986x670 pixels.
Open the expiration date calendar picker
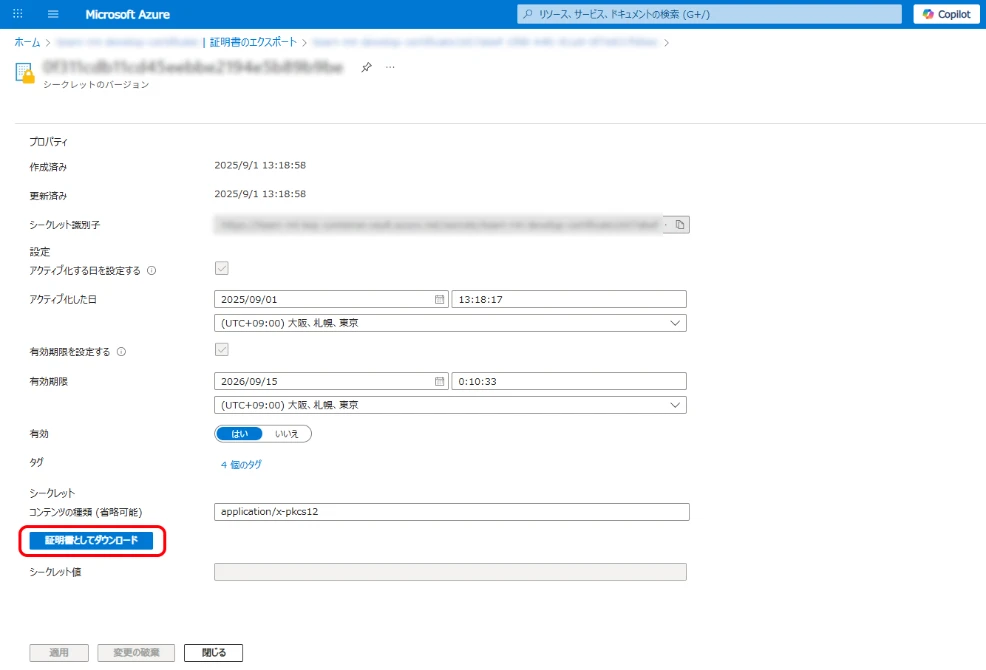click(x=439, y=381)
